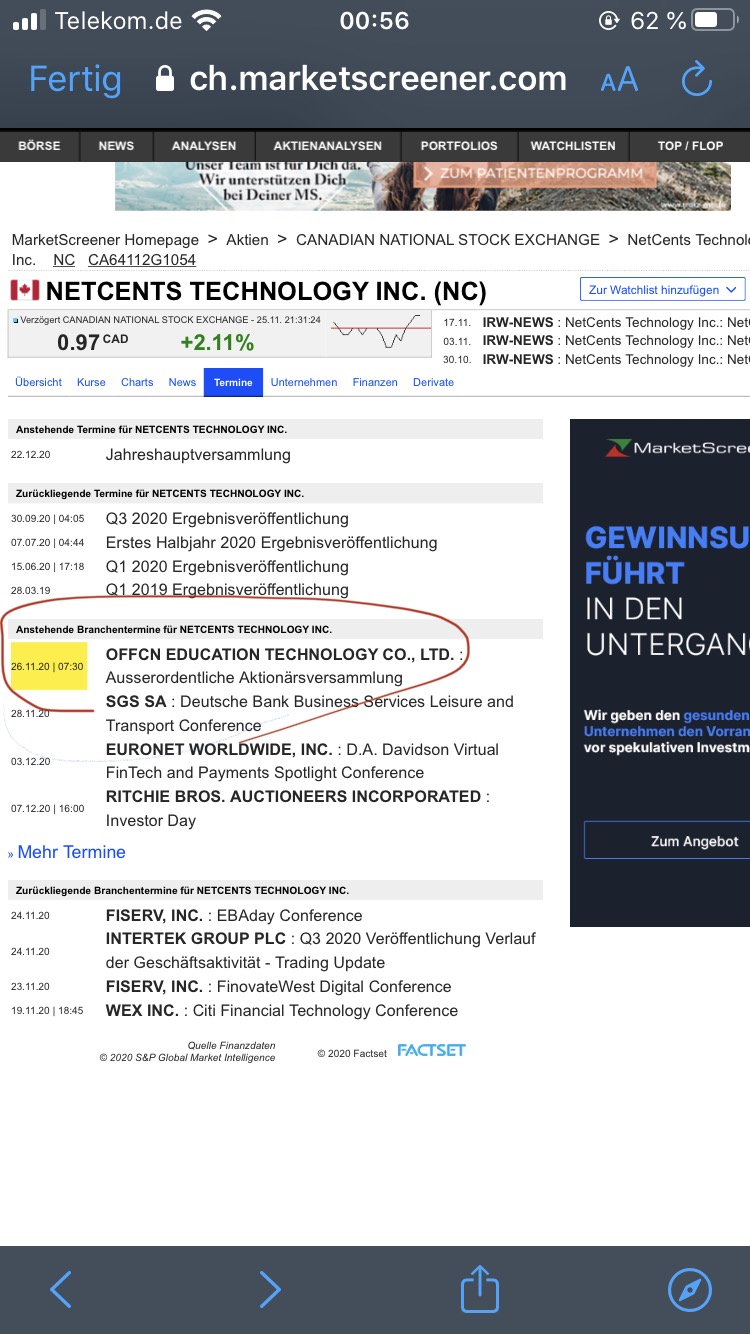Tap the Fertig button
The width and height of the screenshot is (750, 1334).
click(x=75, y=79)
